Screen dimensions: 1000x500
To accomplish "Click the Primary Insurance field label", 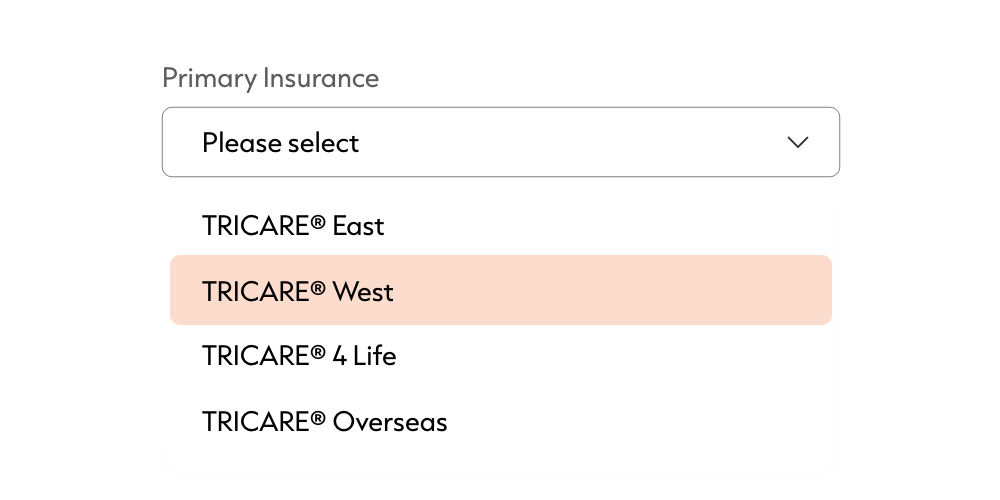I will click(x=270, y=78).
